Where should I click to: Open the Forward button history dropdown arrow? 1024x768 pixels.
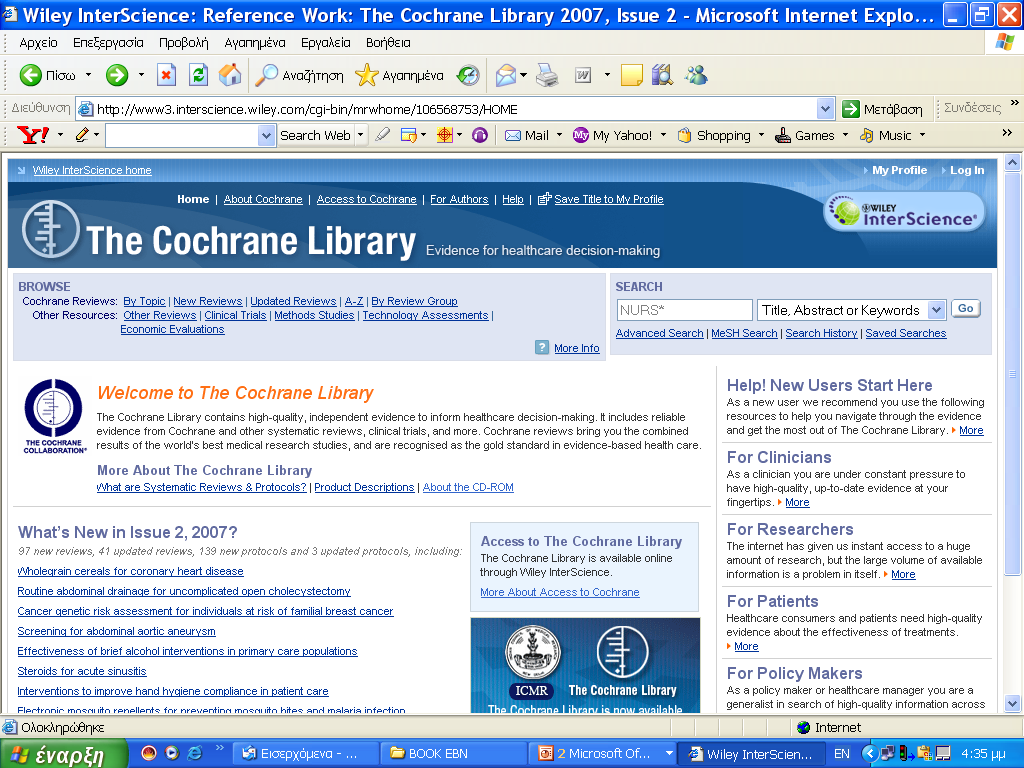pyautogui.click(x=141, y=76)
